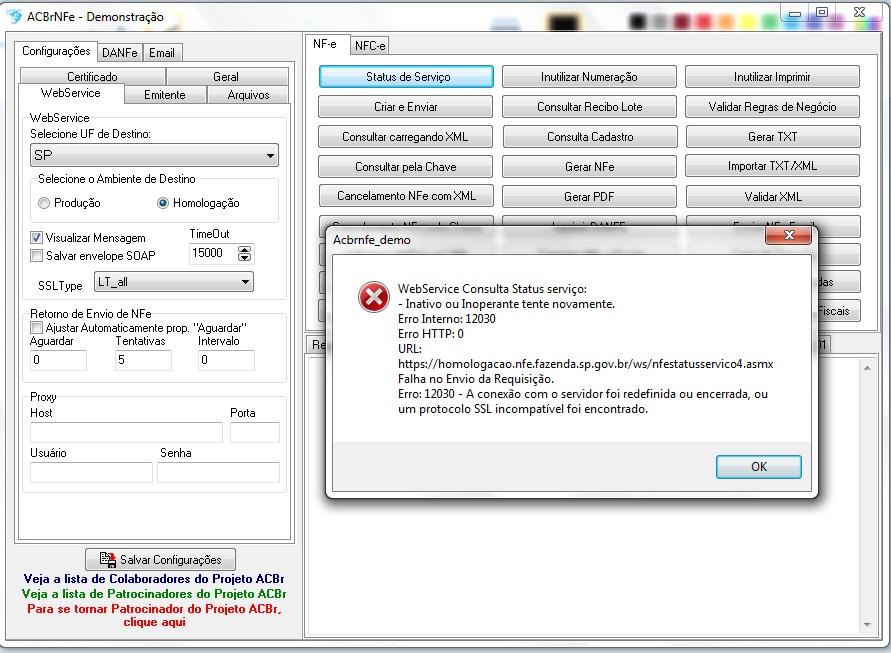891x653 pixels.
Task: Open the Certificado tab
Action: click(x=93, y=77)
